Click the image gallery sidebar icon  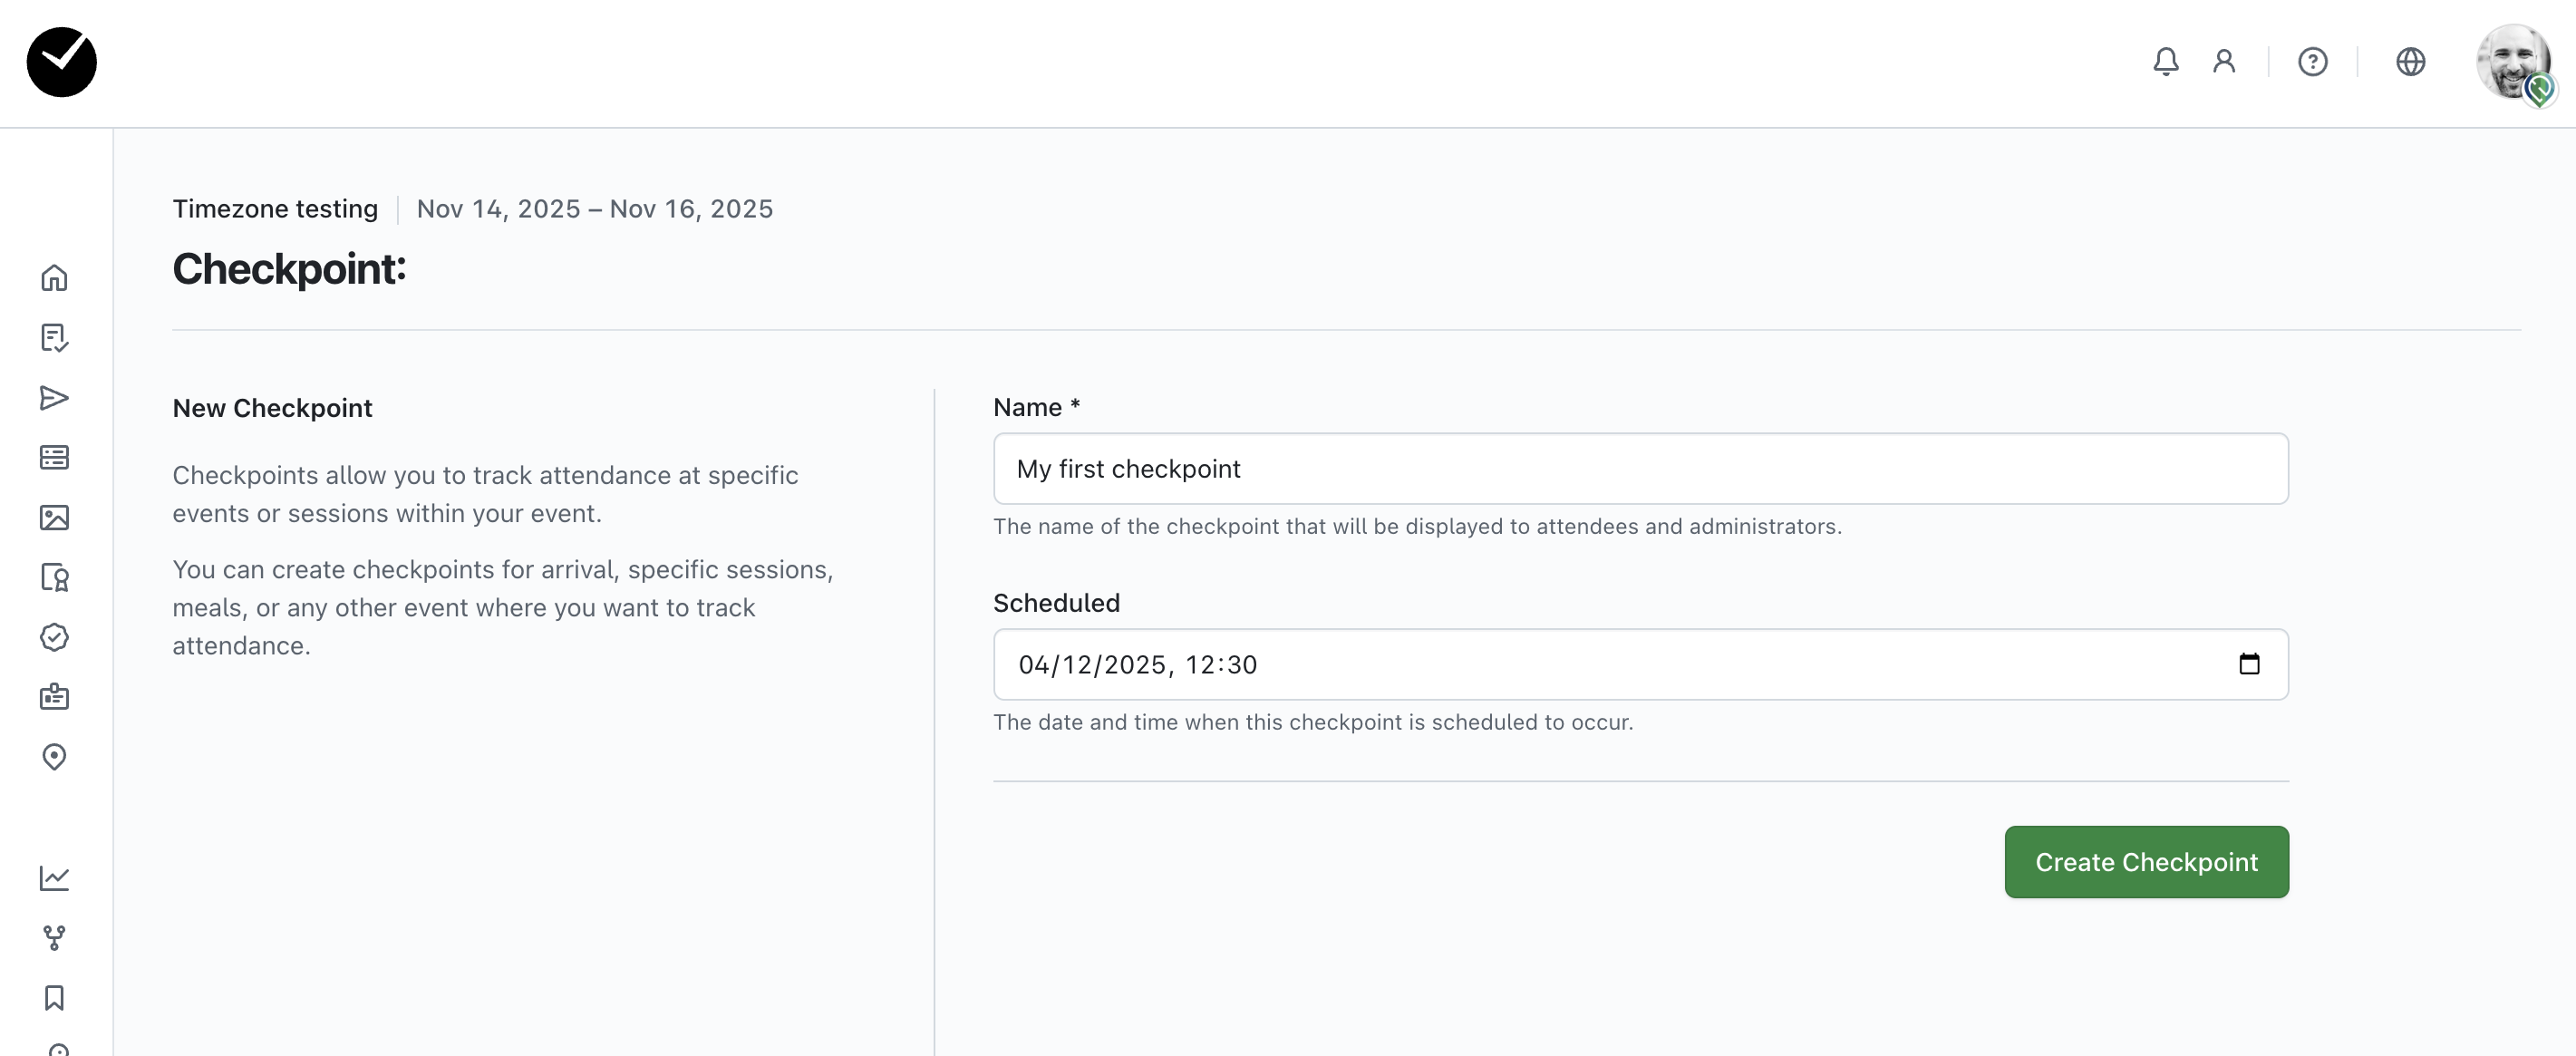click(54, 518)
